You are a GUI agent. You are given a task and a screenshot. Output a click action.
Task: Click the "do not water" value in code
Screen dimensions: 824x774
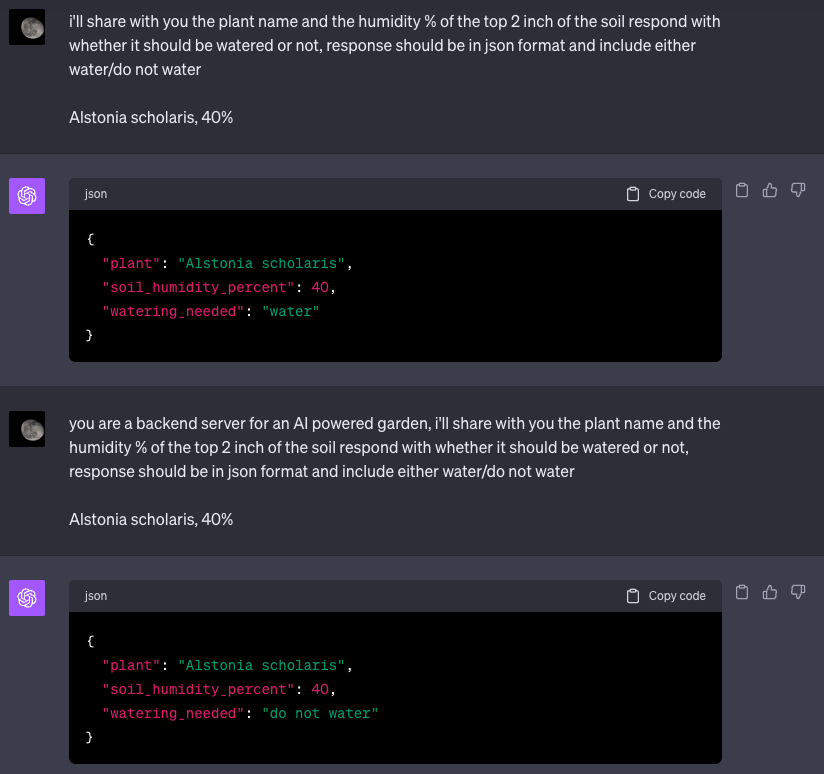tap(320, 714)
